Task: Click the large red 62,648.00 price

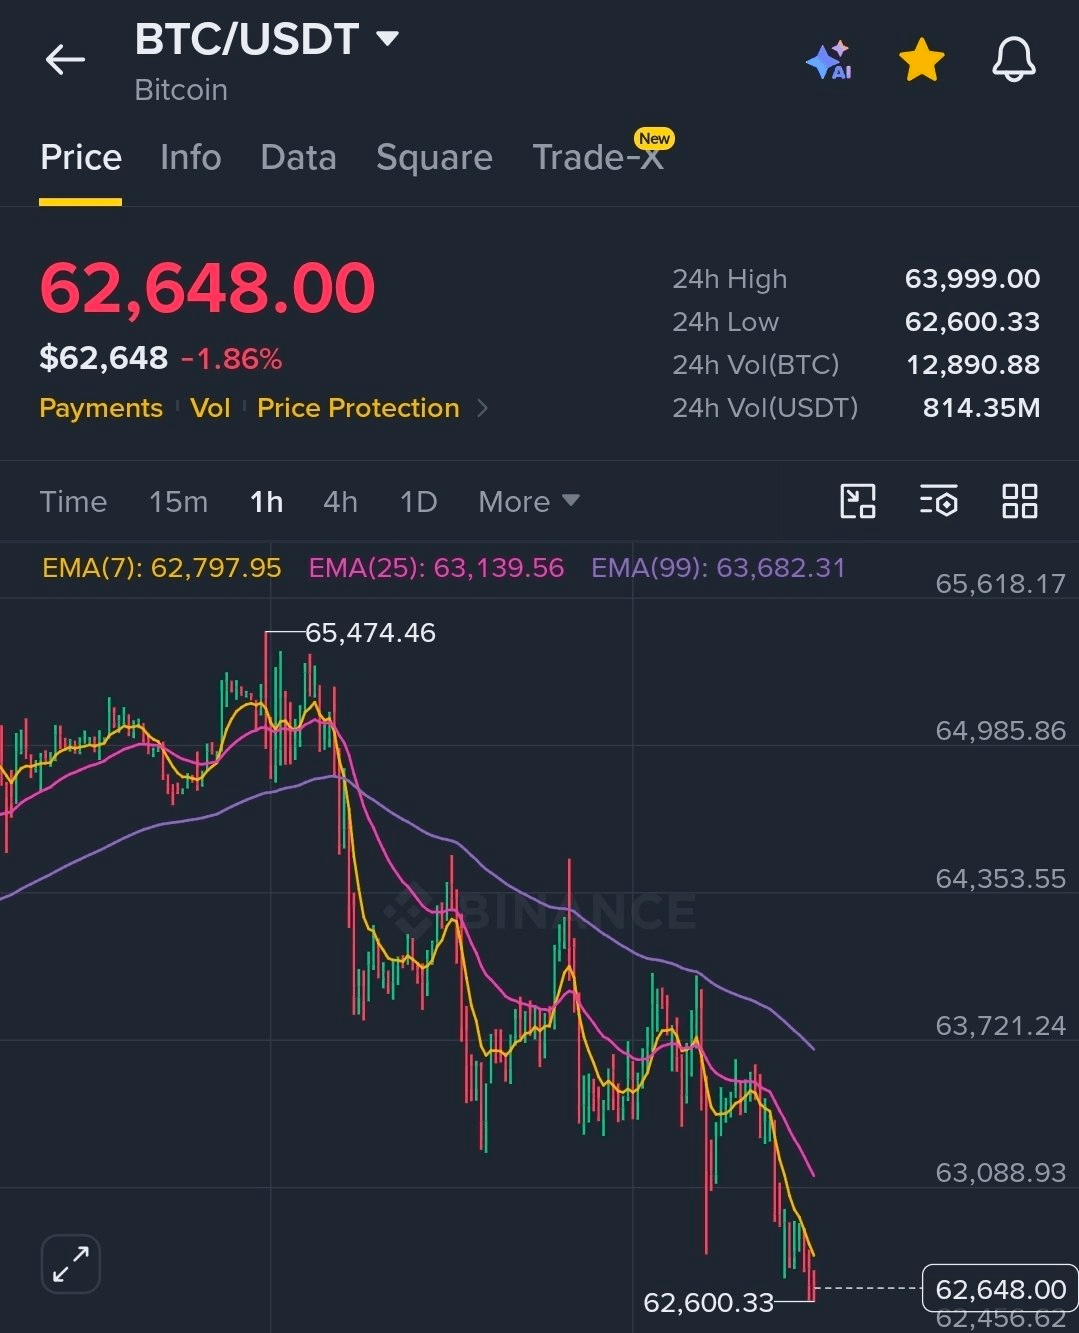Action: click(207, 288)
